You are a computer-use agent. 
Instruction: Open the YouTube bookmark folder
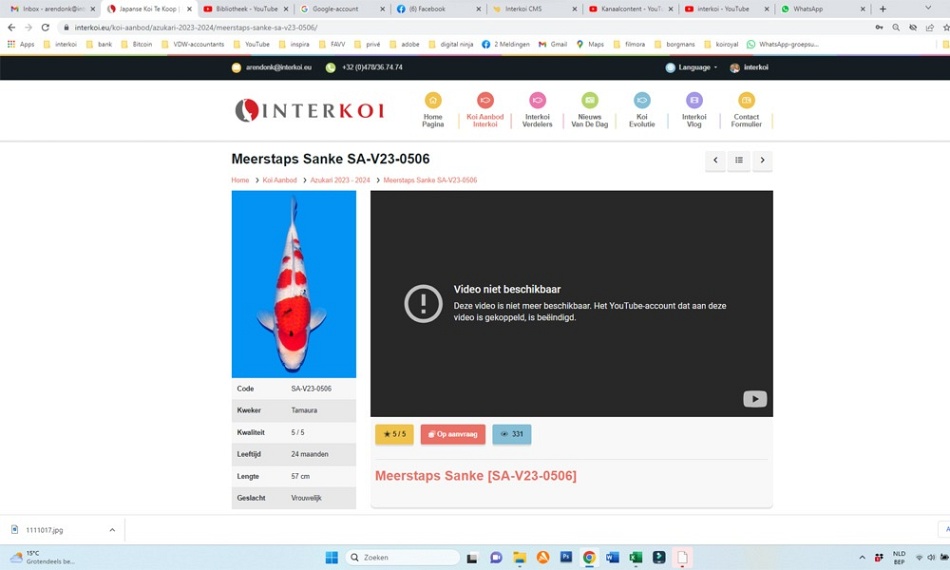[251, 44]
